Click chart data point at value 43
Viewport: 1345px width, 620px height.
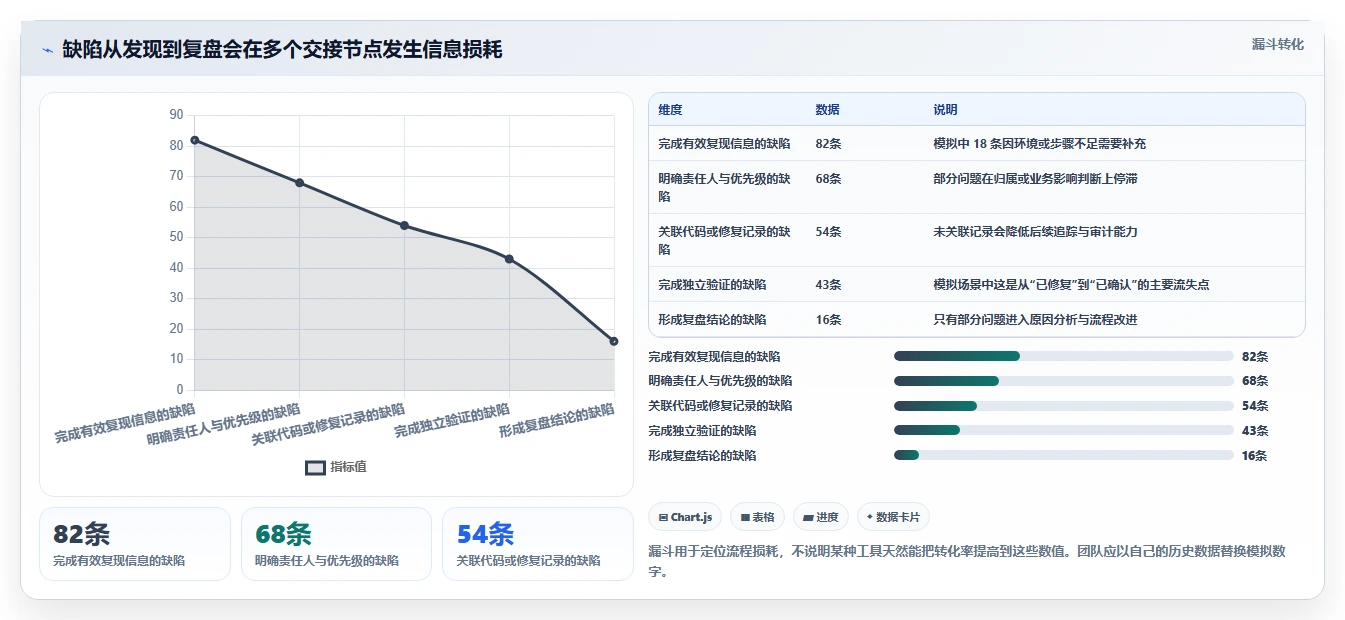(x=509, y=259)
